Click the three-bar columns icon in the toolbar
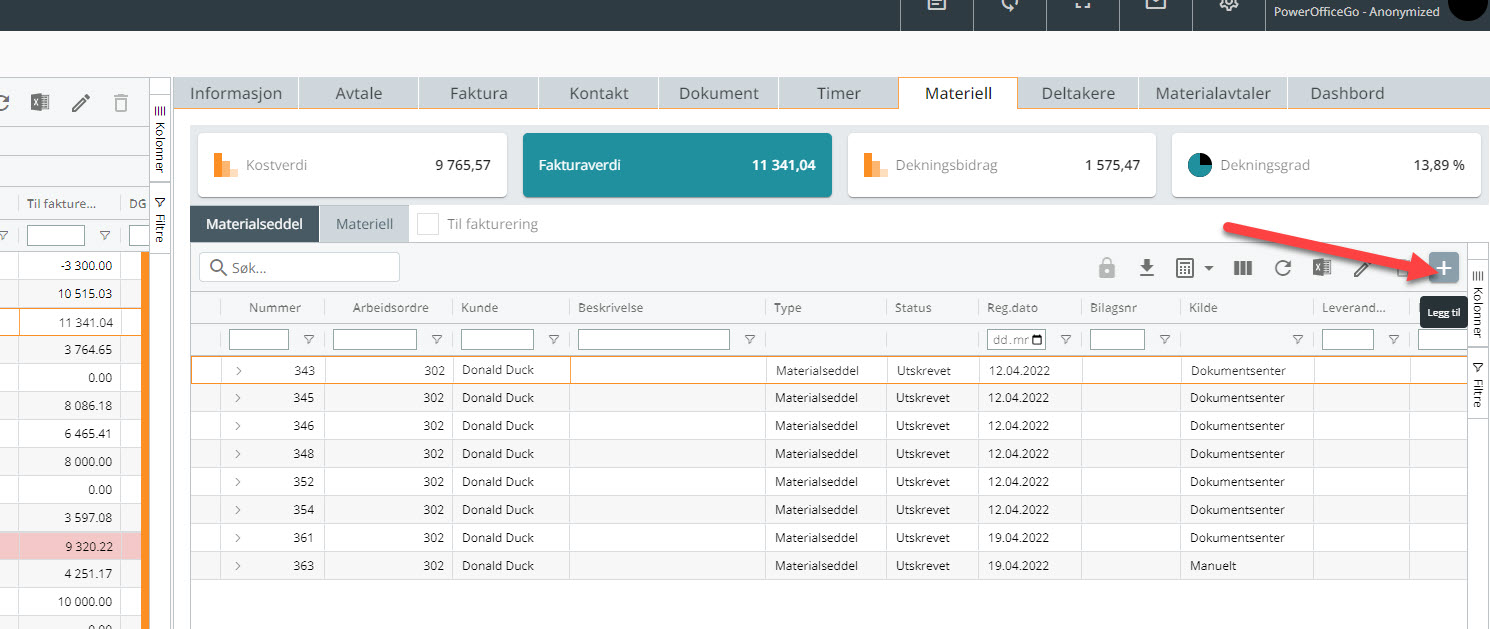This screenshot has height=629, width=1490. pos(1243,268)
